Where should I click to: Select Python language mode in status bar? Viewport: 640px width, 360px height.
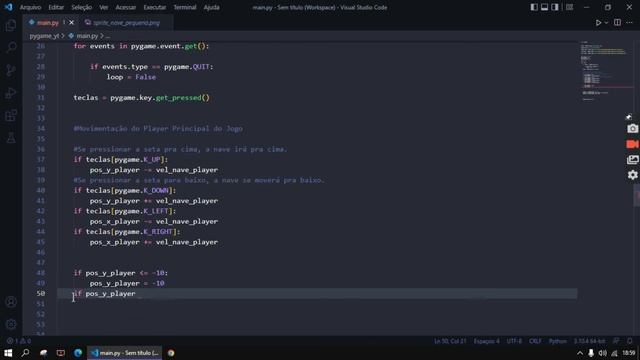coord(558,341)
